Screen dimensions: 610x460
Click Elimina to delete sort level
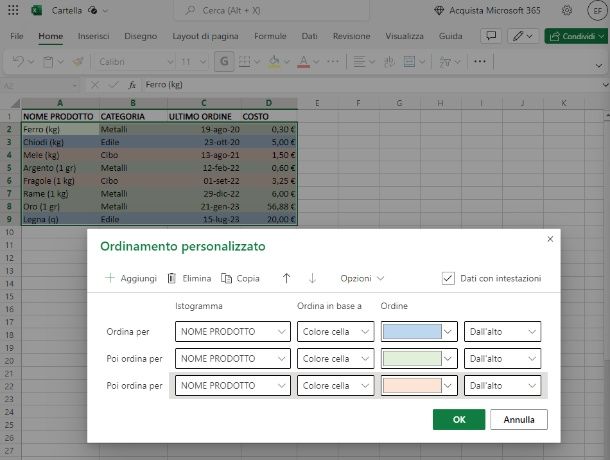[x=189, y=278]
